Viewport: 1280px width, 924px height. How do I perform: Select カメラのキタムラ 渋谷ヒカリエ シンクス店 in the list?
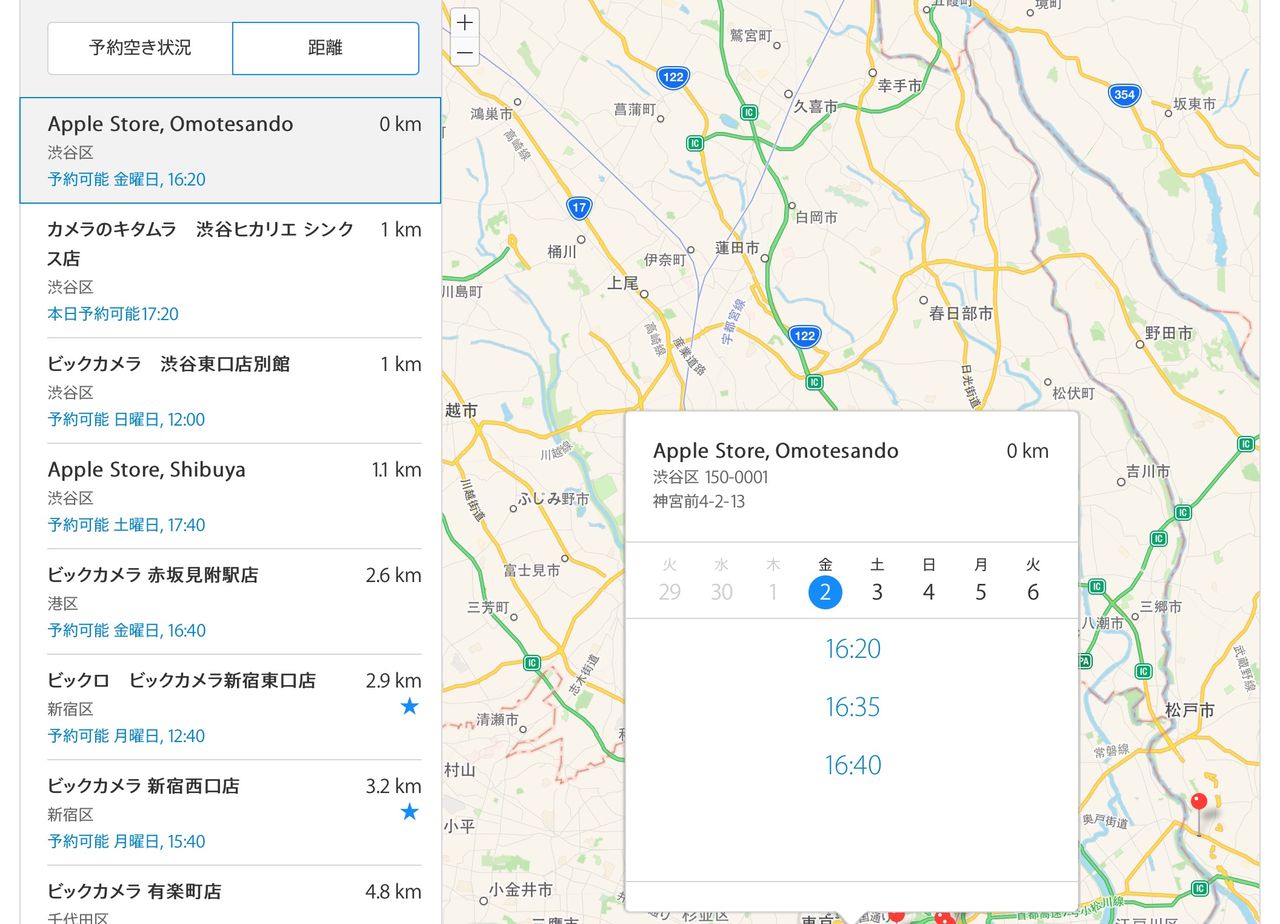coord(230,271)
